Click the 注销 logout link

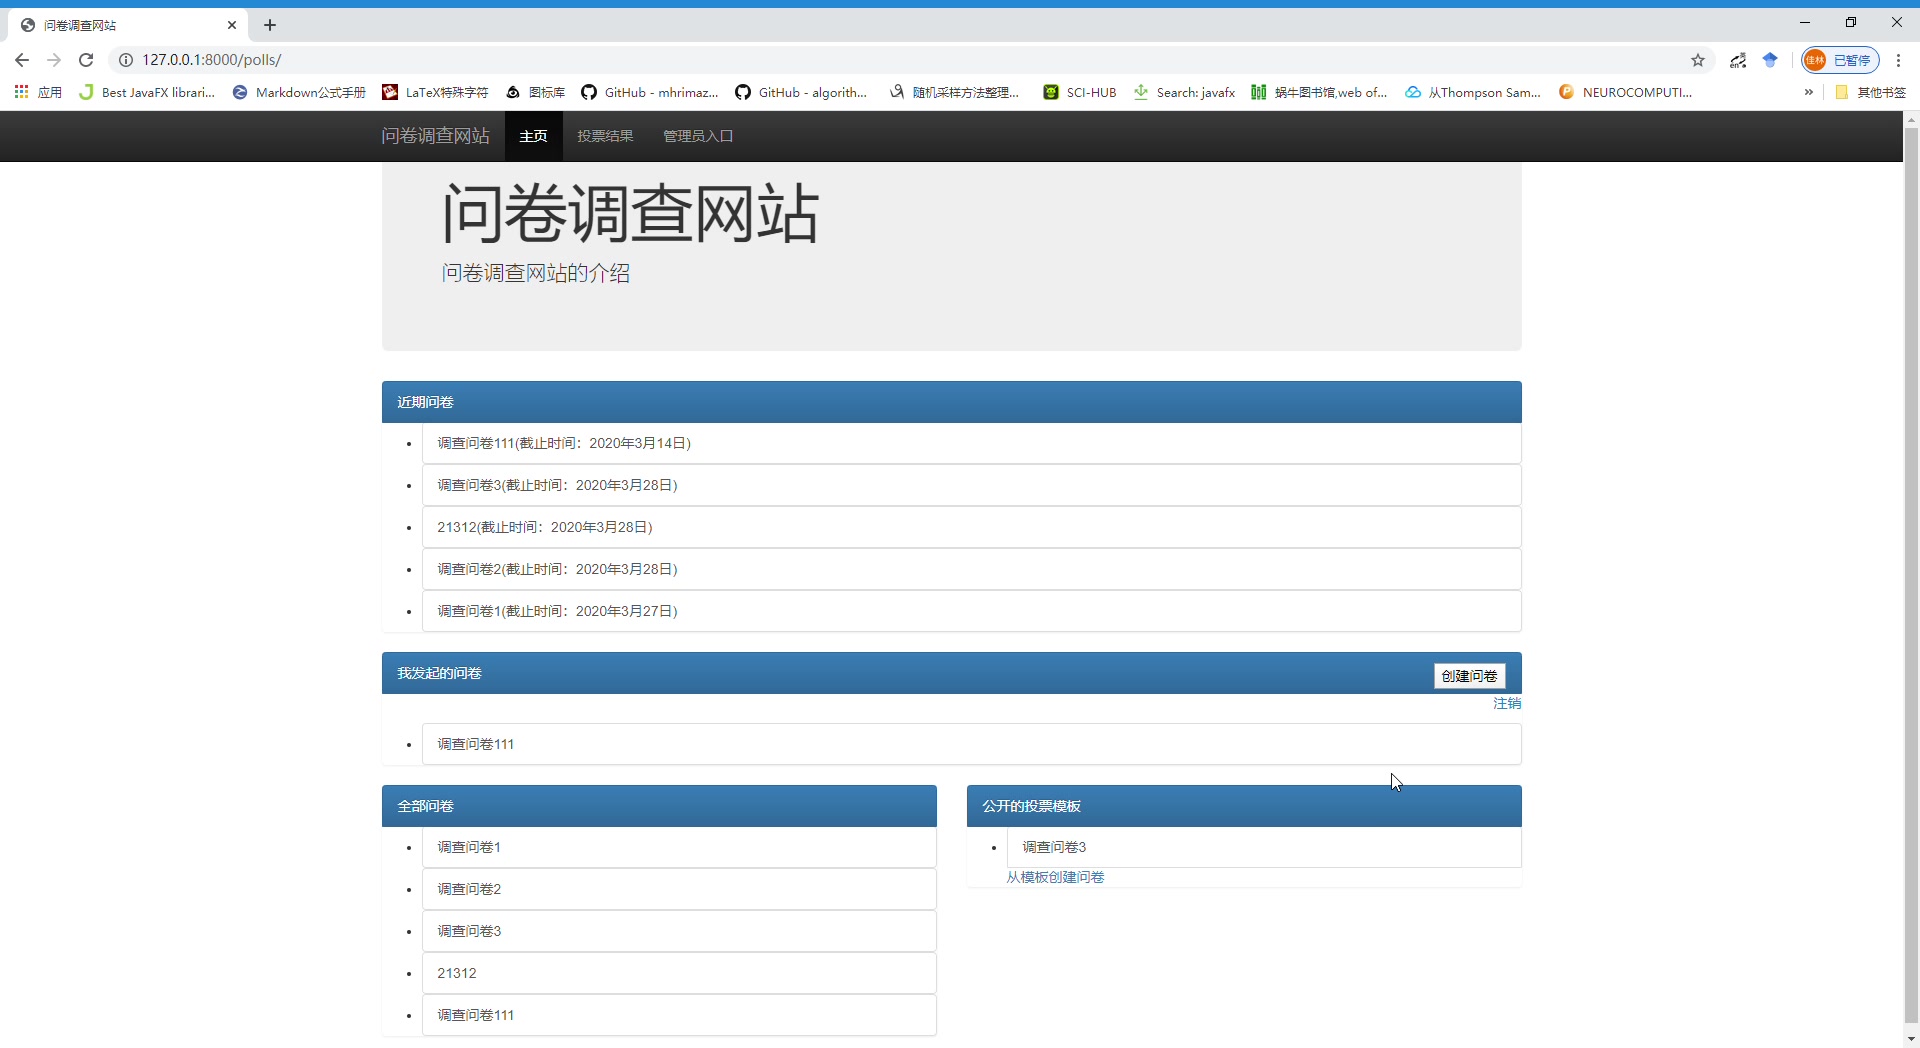[1507, 703]
